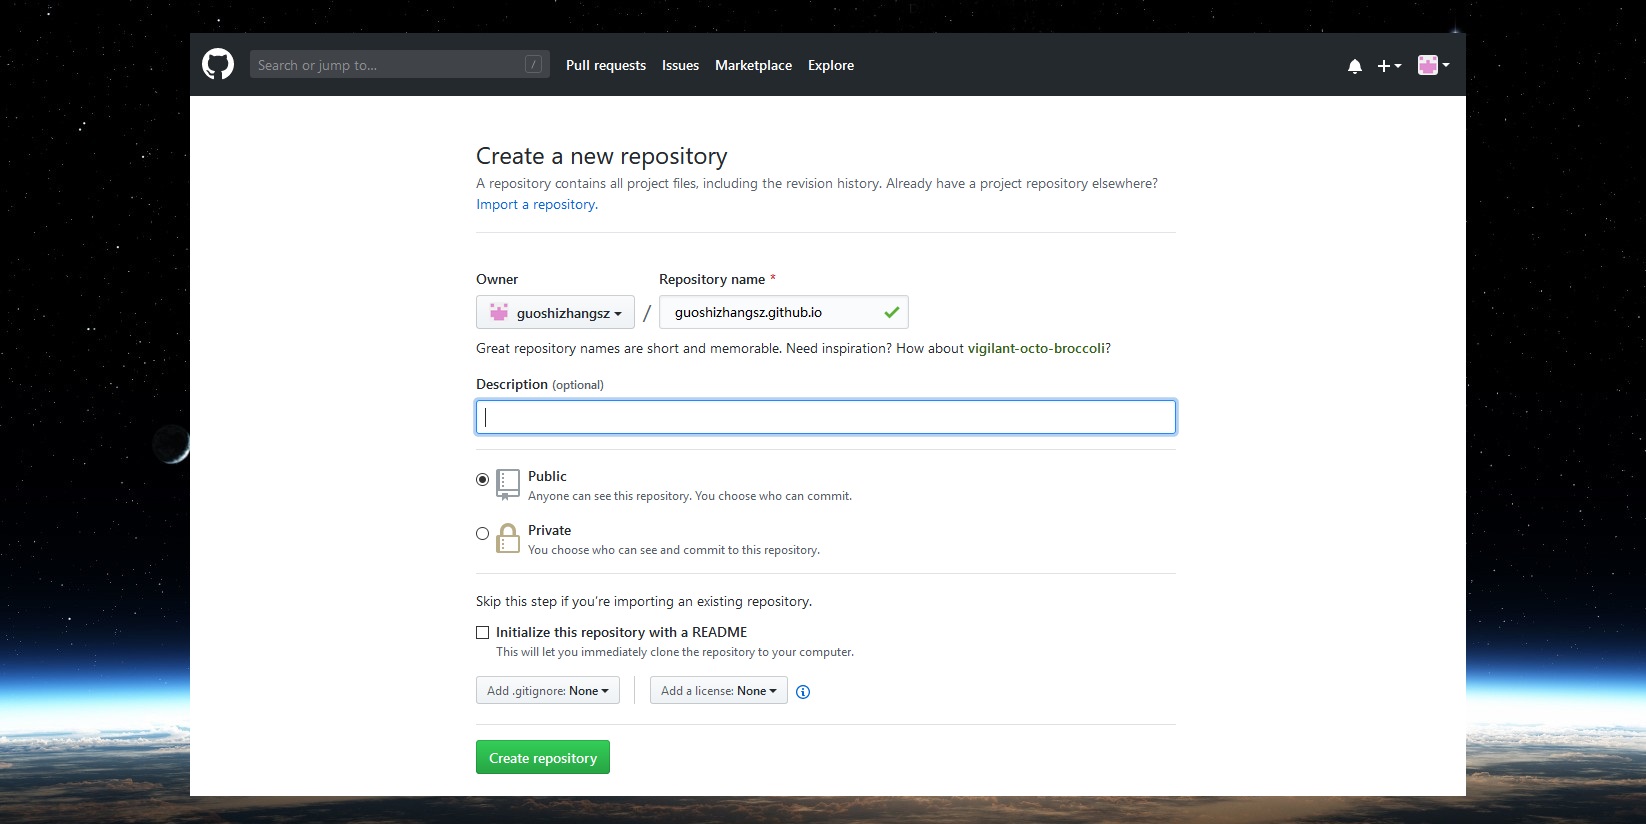Select the Private radio button
The width and height of the screenshot is (1646, 824).
pos(483,534)
